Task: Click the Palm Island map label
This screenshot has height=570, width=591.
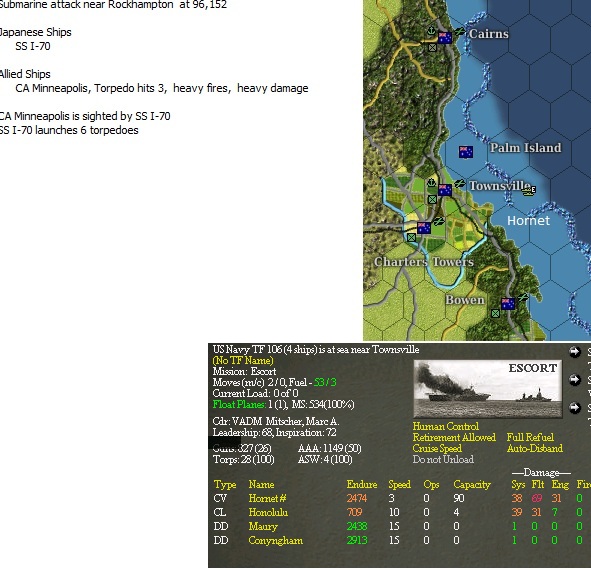Action: [525, 147]
